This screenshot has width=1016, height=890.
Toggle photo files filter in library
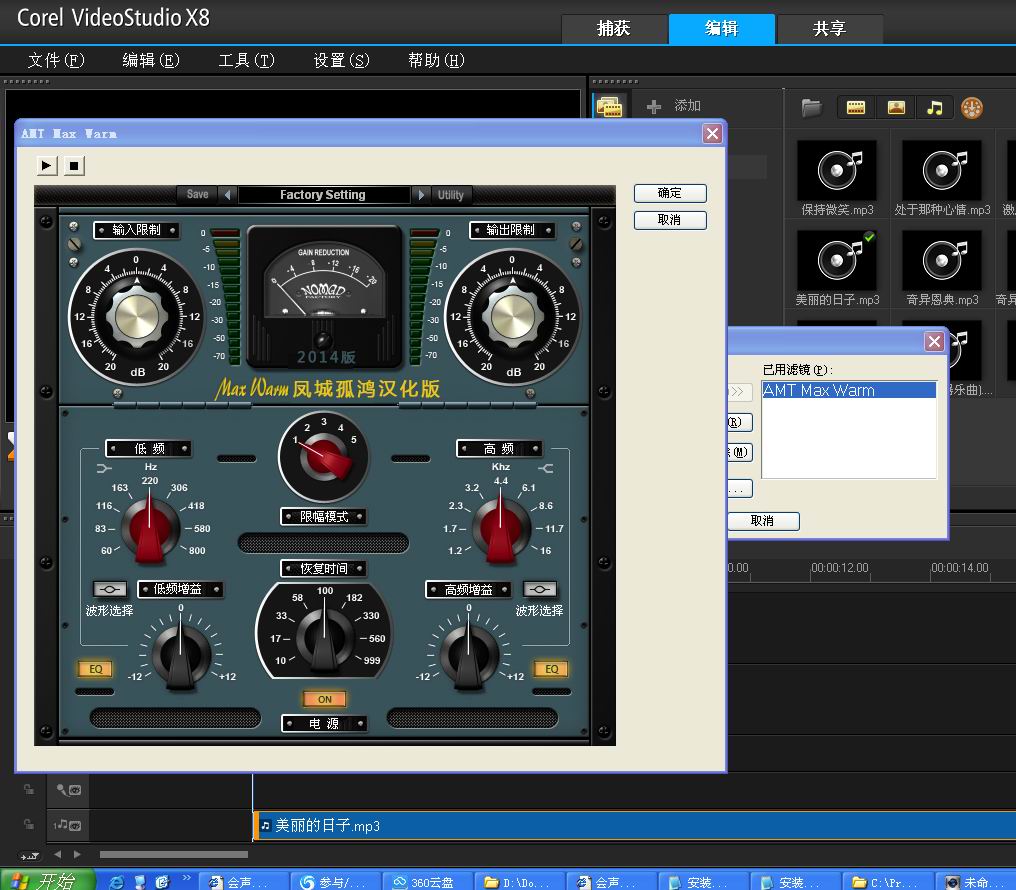(896, 108)
